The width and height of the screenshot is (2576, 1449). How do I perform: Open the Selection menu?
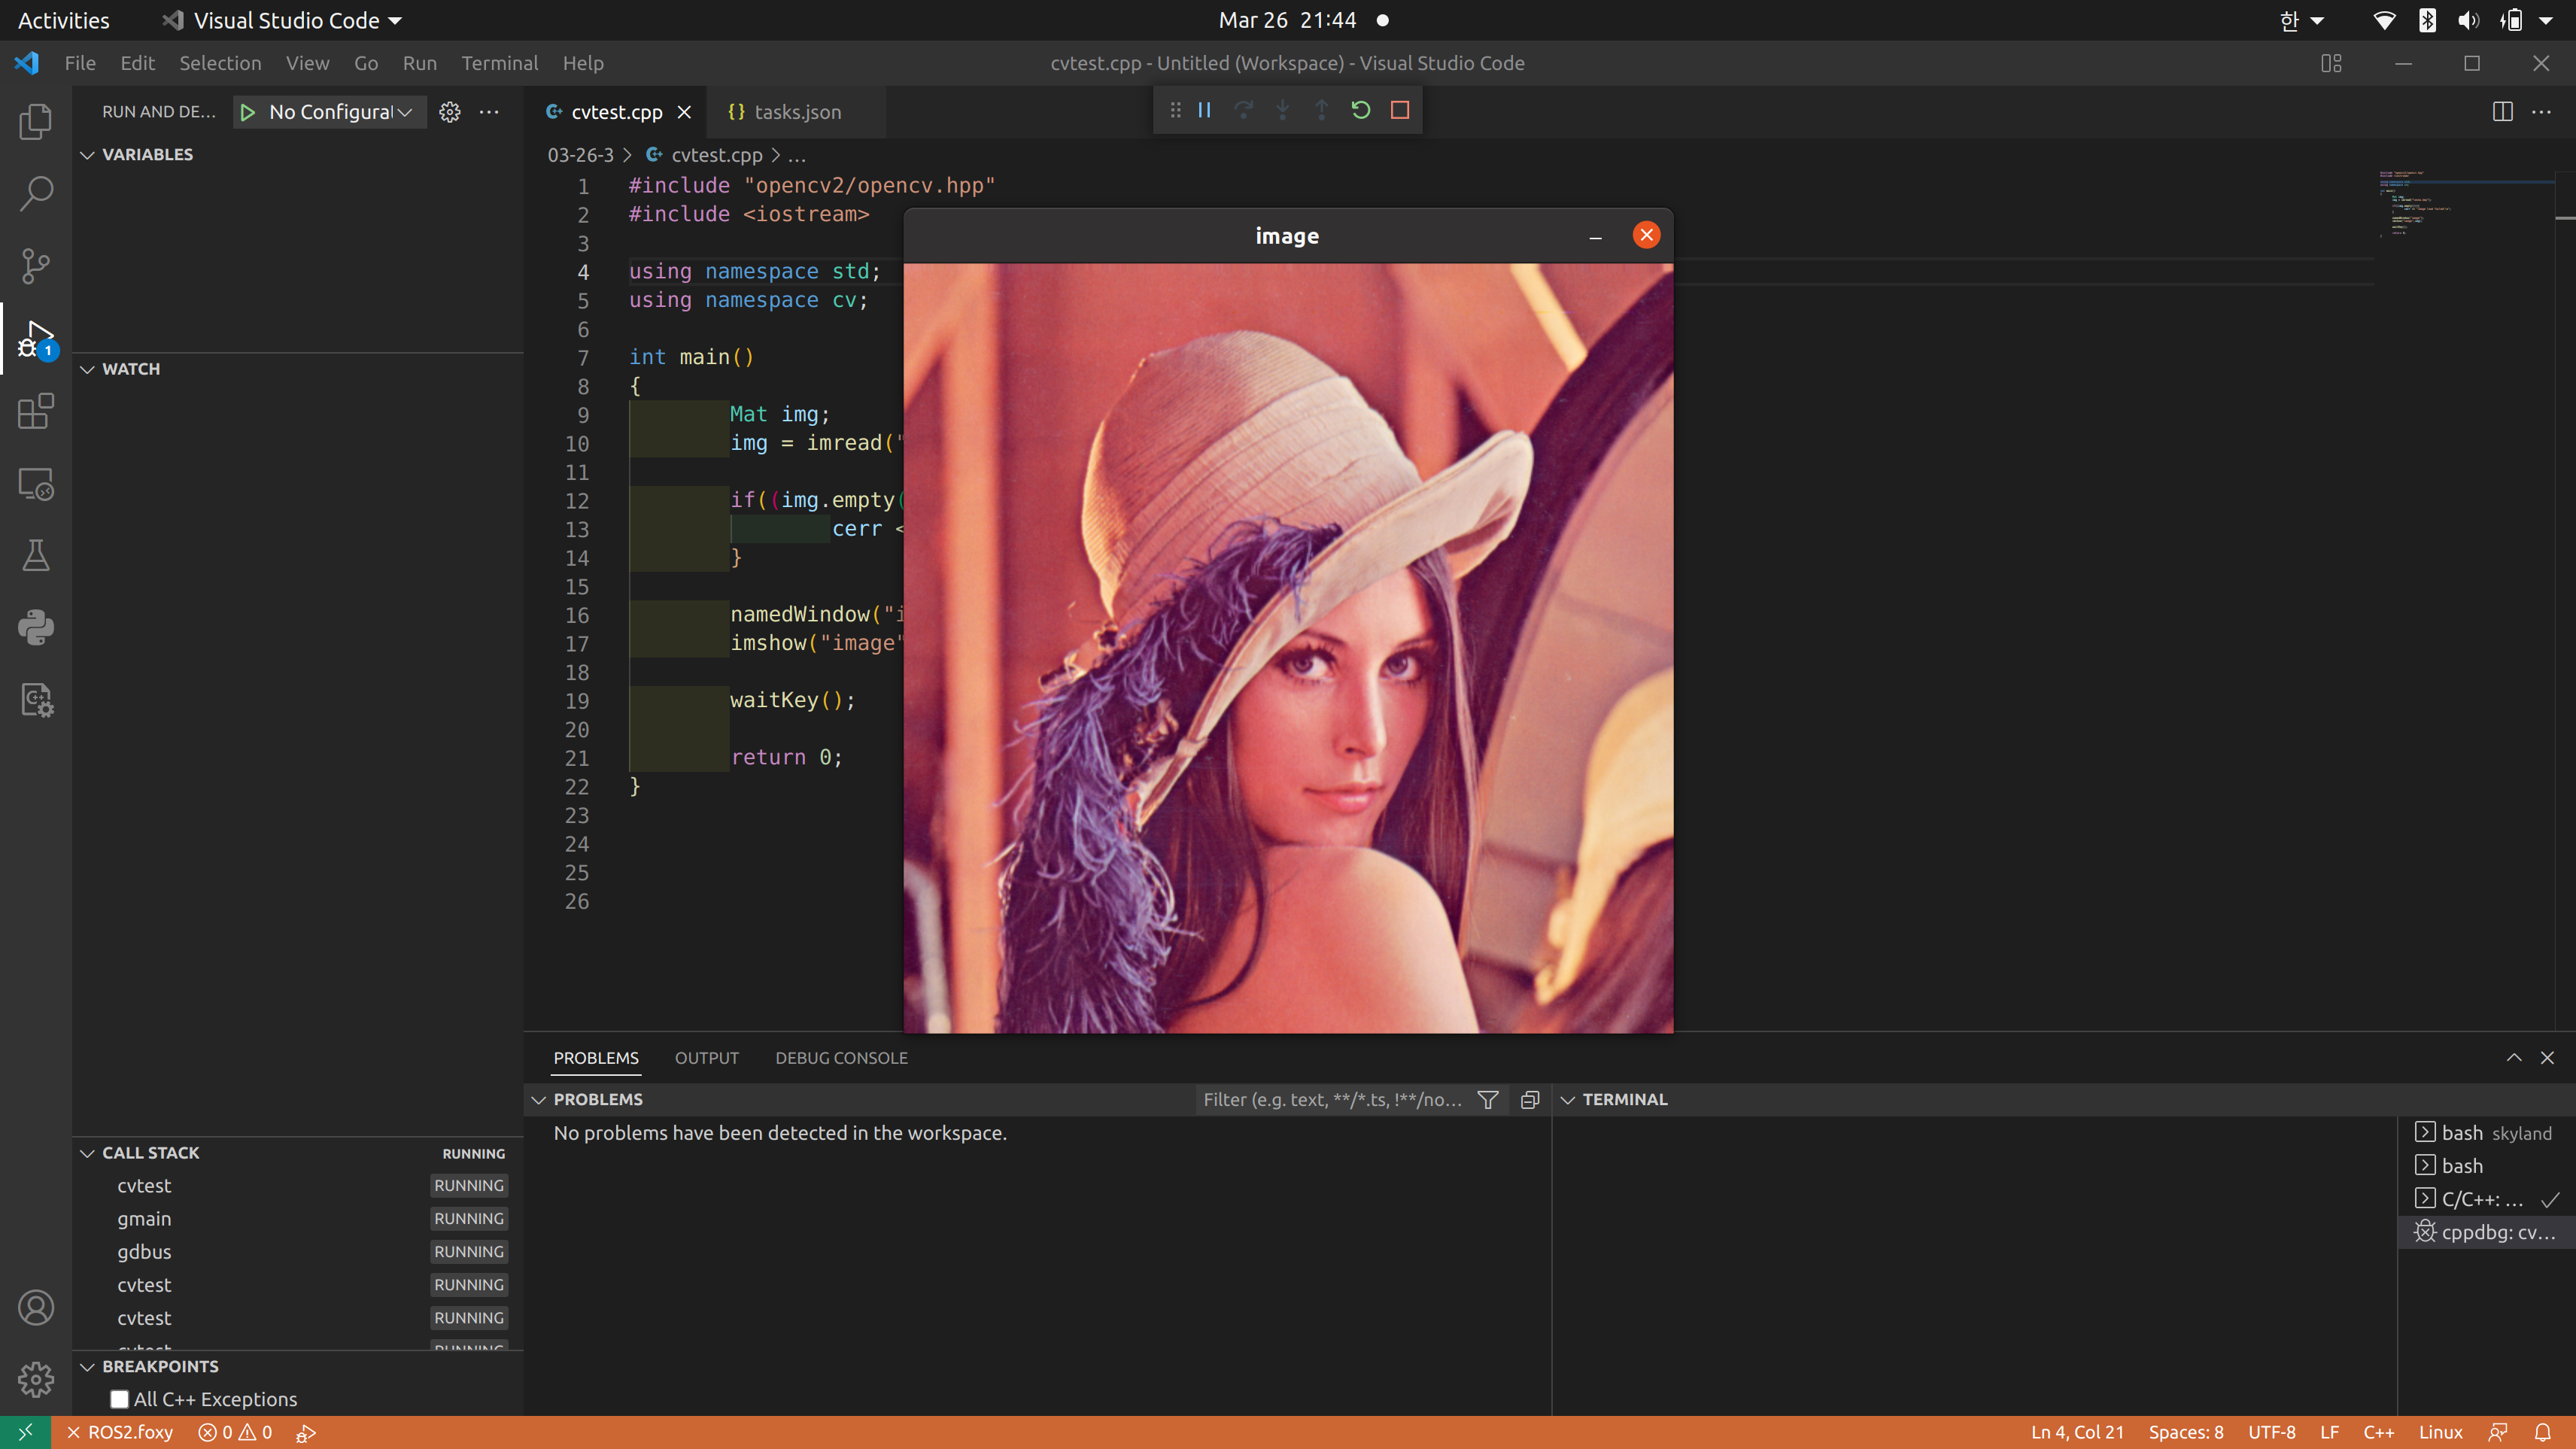[x=220, y=63]
